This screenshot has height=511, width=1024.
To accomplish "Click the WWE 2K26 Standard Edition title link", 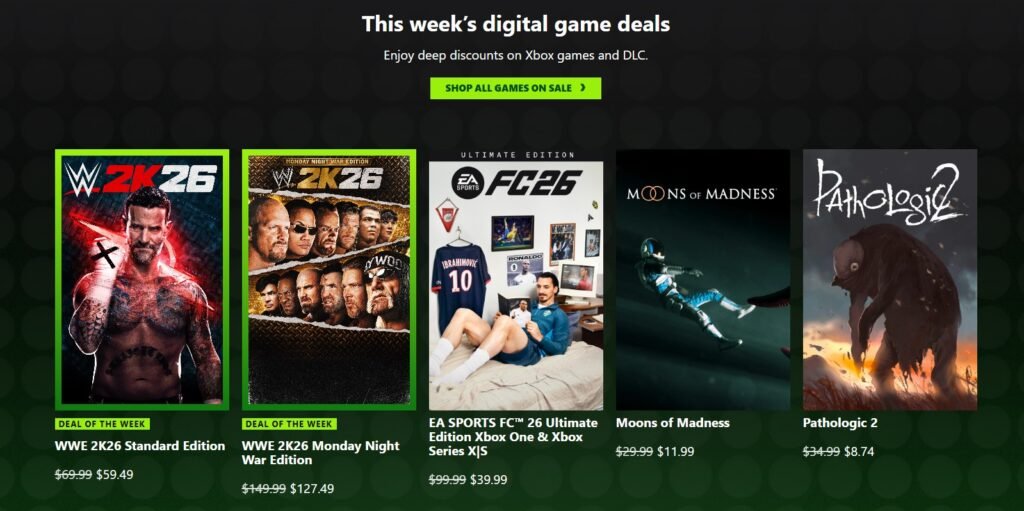I will 140,446.
